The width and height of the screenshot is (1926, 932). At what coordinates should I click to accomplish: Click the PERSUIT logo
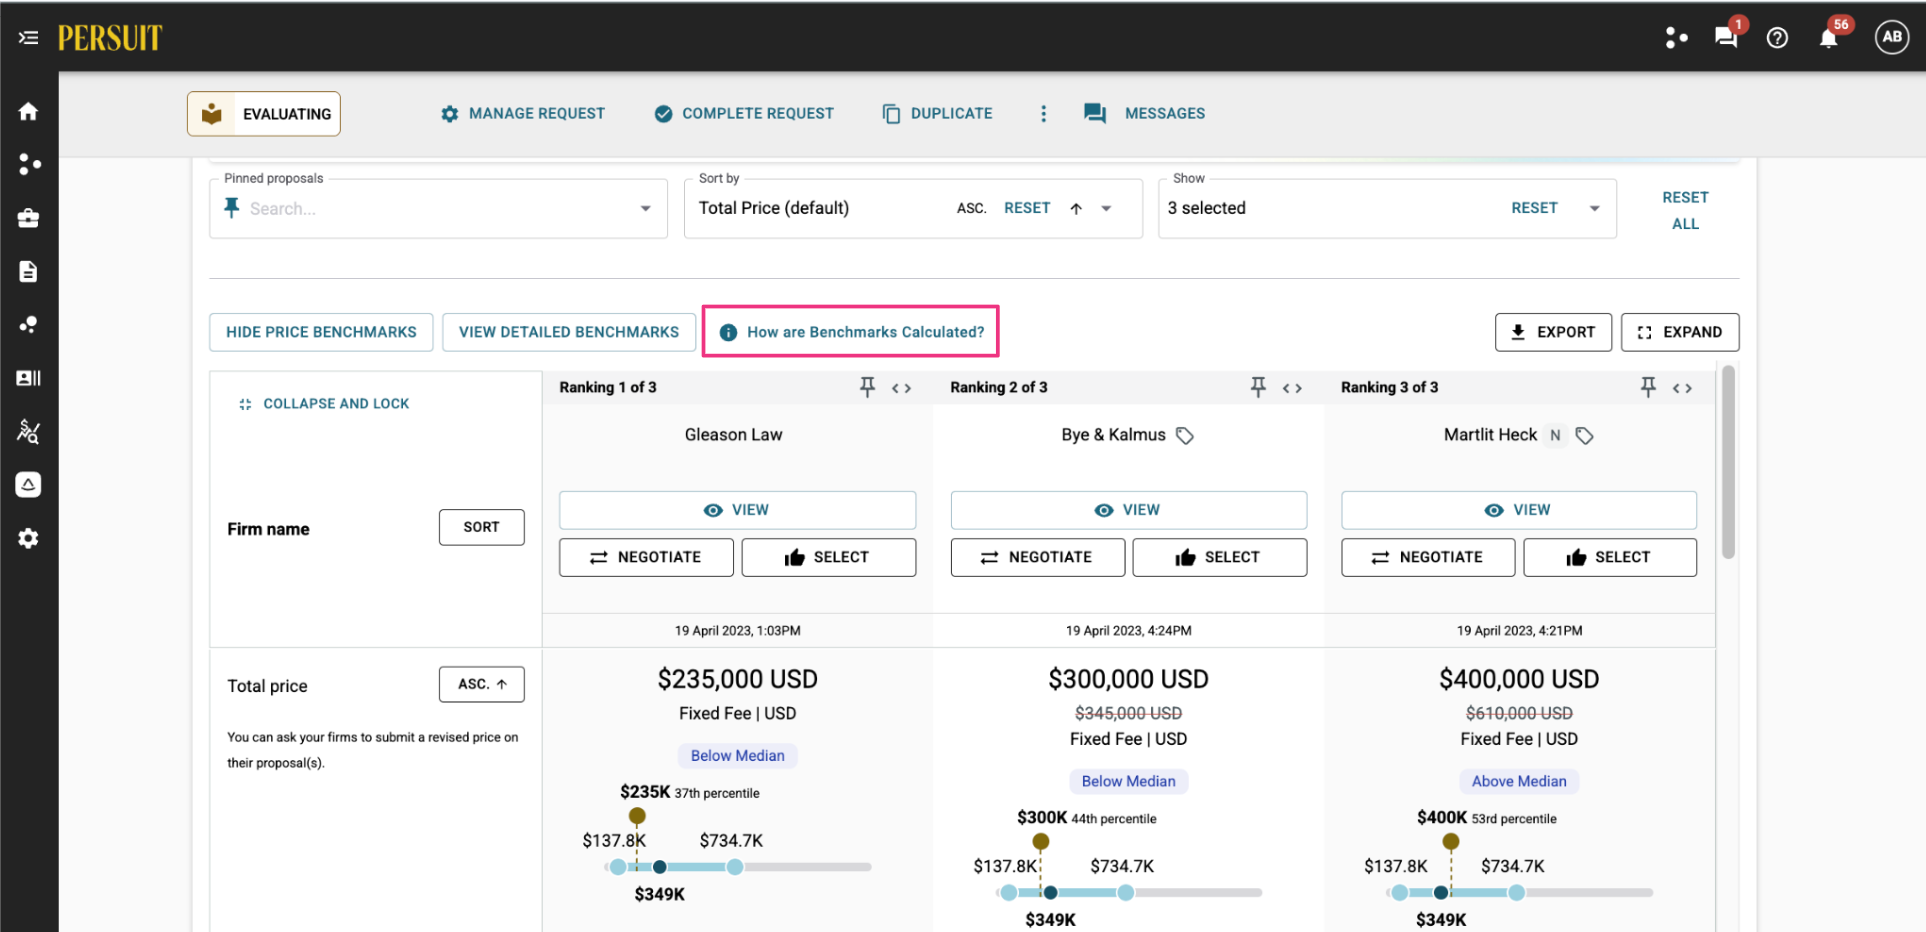pyautogui.click(x=110, y=38)
